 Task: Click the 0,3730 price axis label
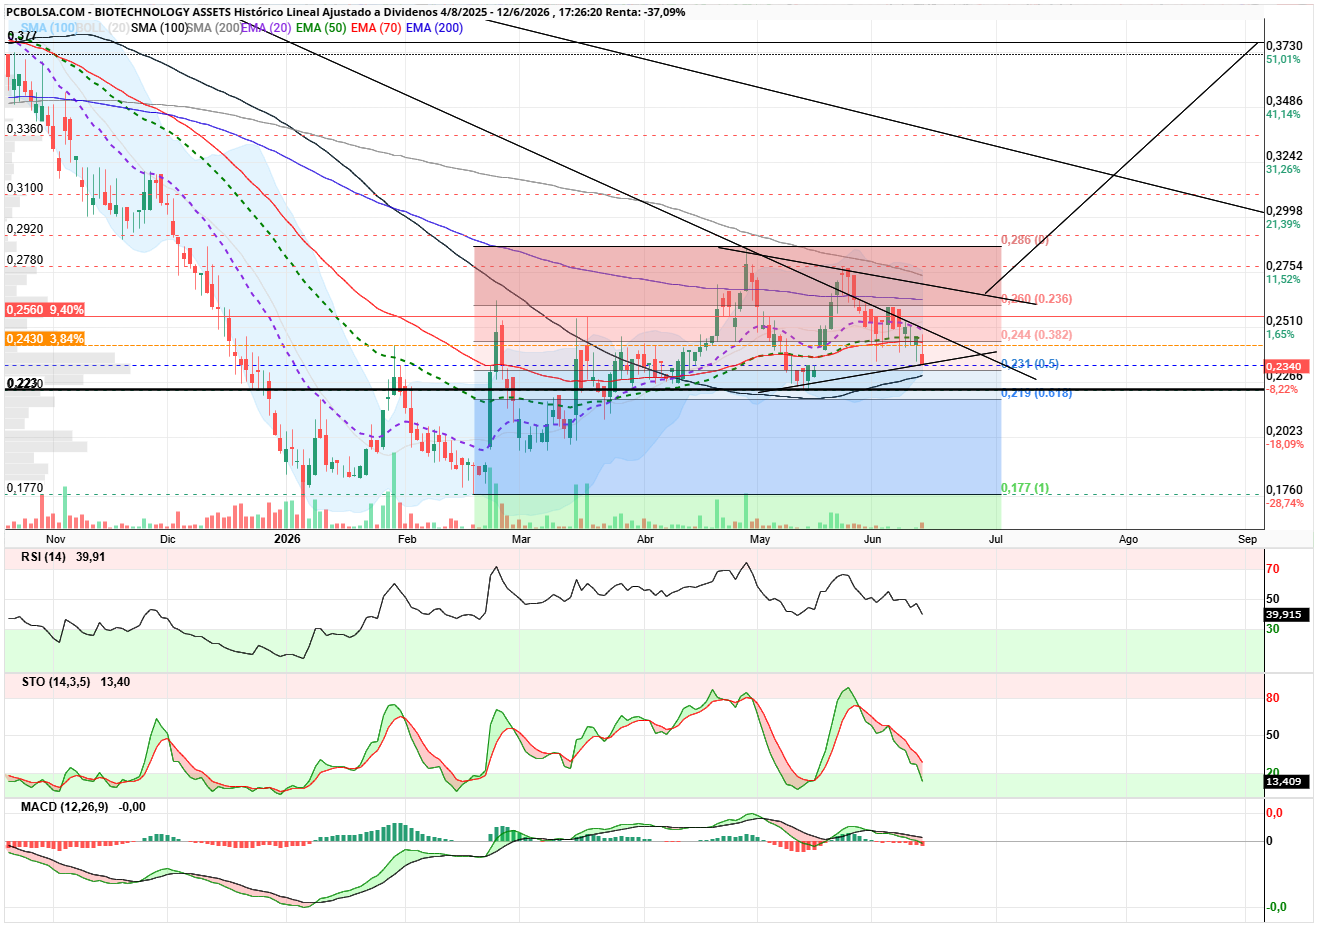coord(1284,46)
